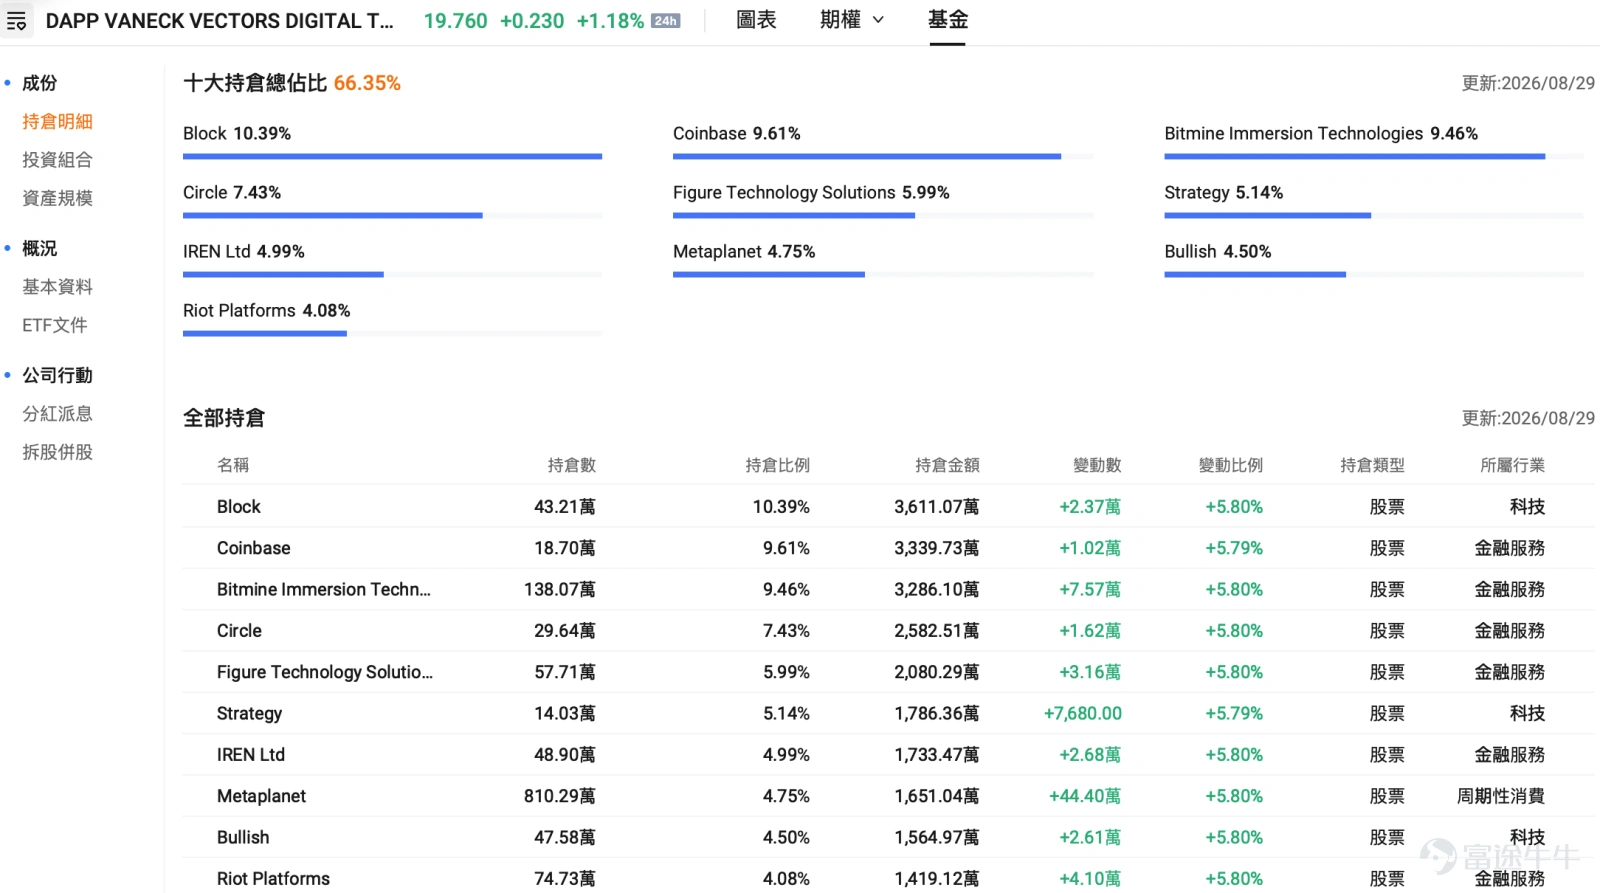Click the 19.760 price quote
The image size is (1600, 893).
[x=455, y=21]
